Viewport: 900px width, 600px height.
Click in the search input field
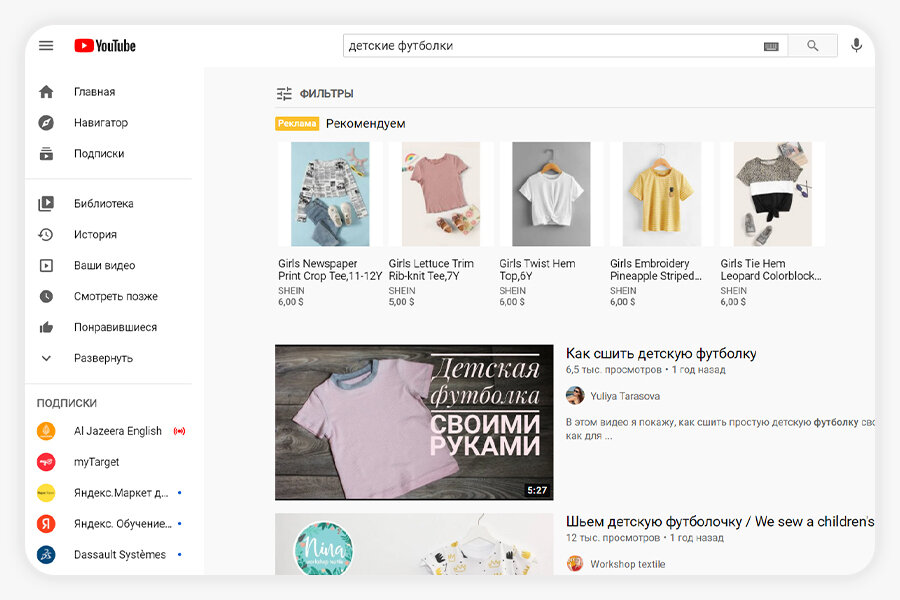(x=550, y=46)
